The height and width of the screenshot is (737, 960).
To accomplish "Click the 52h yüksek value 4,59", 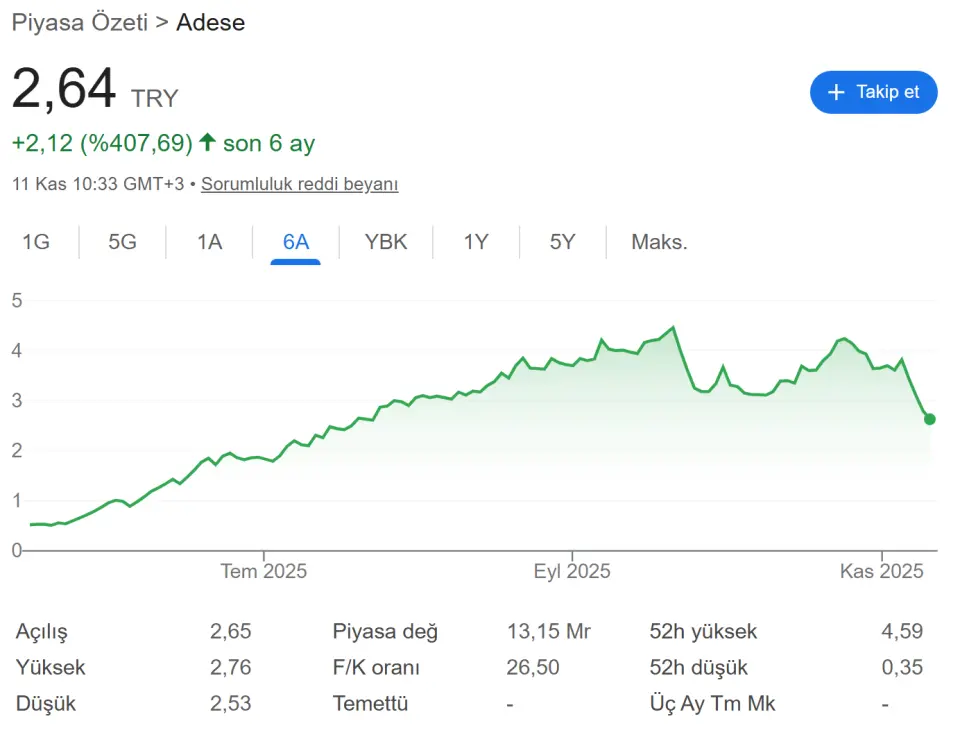I will pyautogui.click(x=902, y=632).
